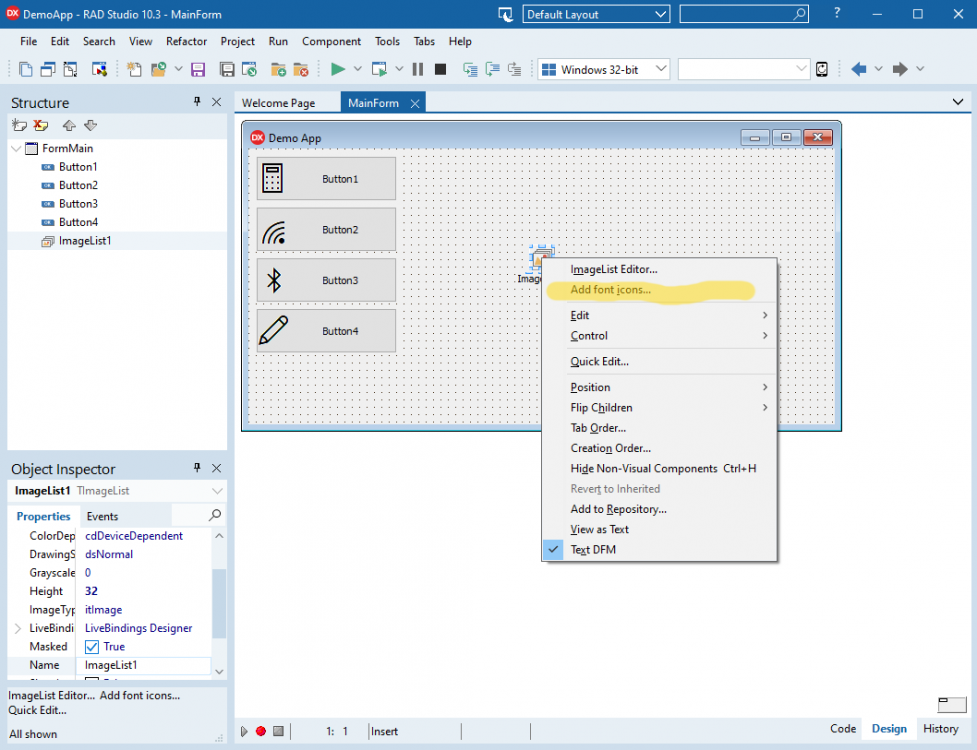977x750 pixels.
Task: Click Button3 with the Bluetooth icon
Action: click(x=326, y=280)
